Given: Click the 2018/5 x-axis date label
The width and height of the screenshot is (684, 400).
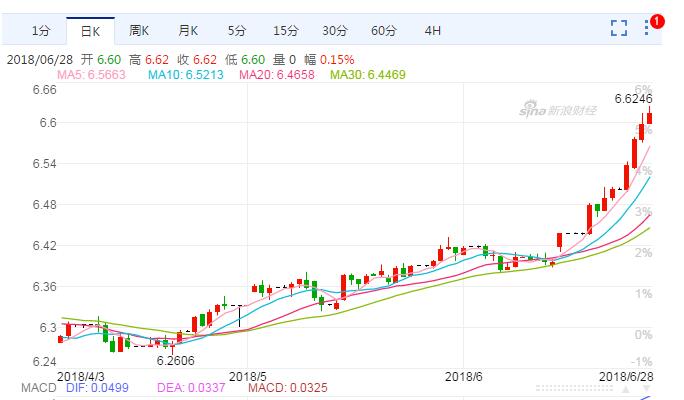Looking at the screenshot, I should point(247,376).
